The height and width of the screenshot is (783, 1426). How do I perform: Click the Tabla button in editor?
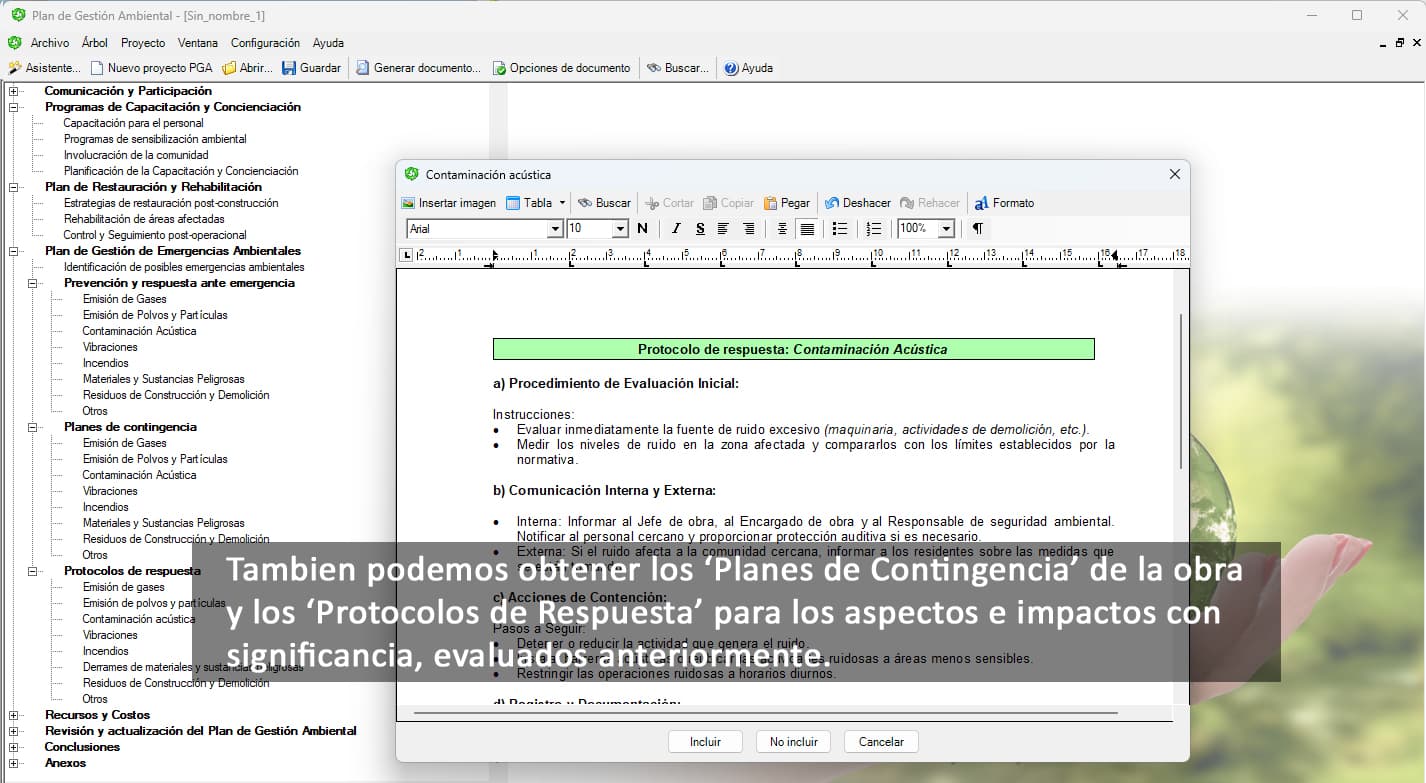click(x=529, y=203)
